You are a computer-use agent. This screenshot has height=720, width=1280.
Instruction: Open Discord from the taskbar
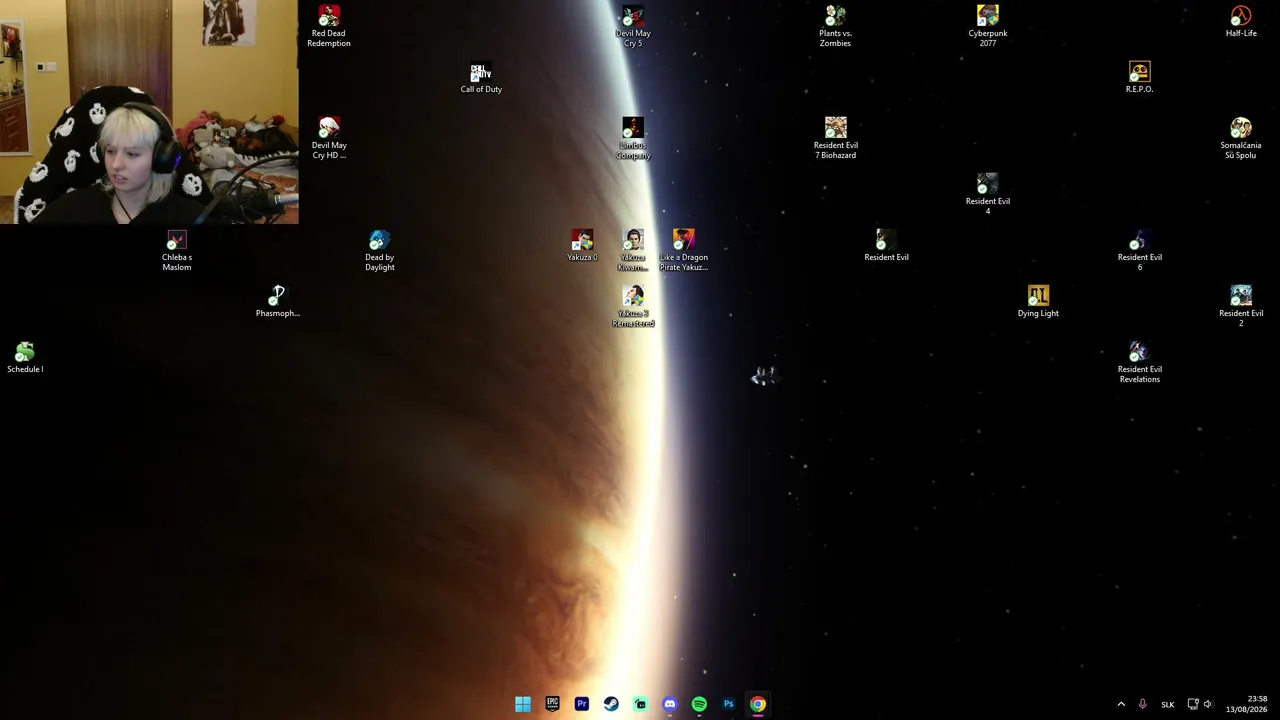(670, 704)
